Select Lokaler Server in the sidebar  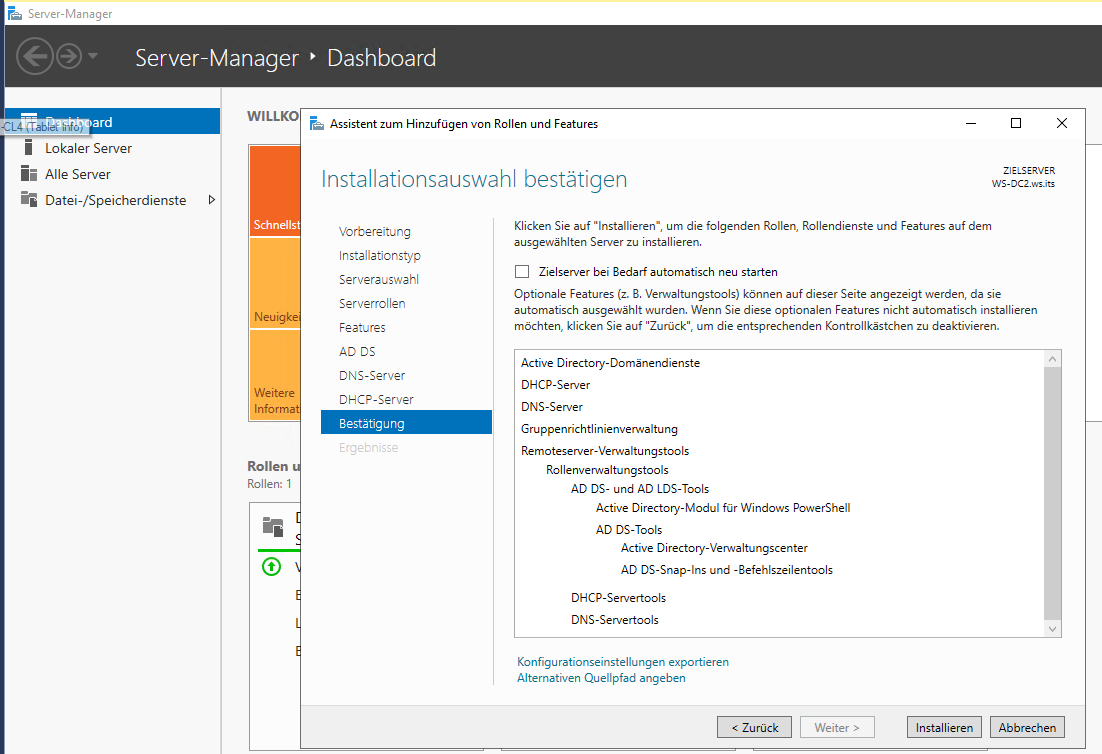point(89,148)
